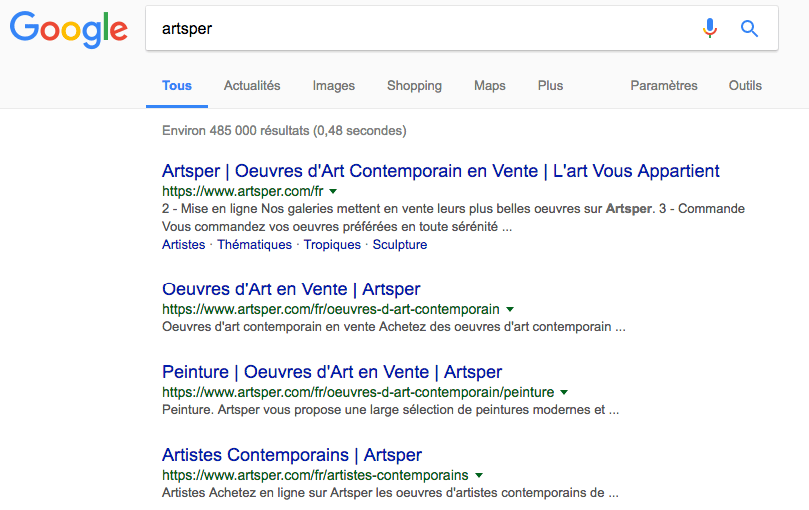Select the Tous tab

pos(177,86)
